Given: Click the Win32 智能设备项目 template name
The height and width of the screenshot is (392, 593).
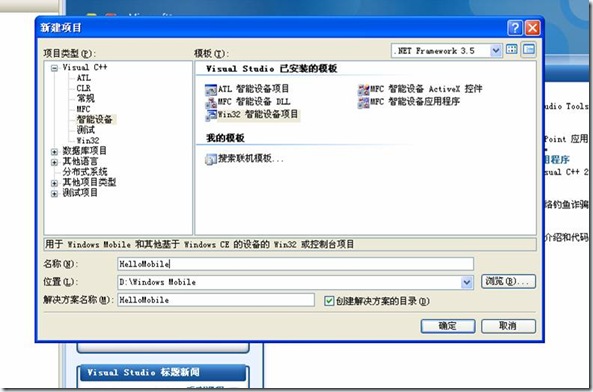Looking at the screenshot, I should 258,114.
